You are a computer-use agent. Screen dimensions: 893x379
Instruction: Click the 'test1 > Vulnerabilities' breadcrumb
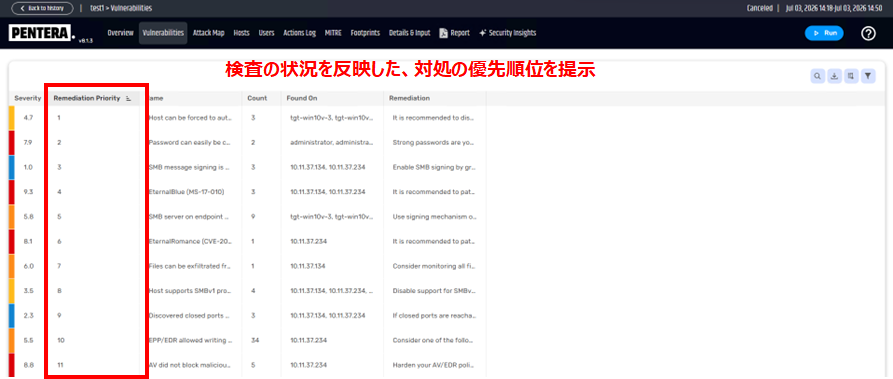(x=121, y=9)
